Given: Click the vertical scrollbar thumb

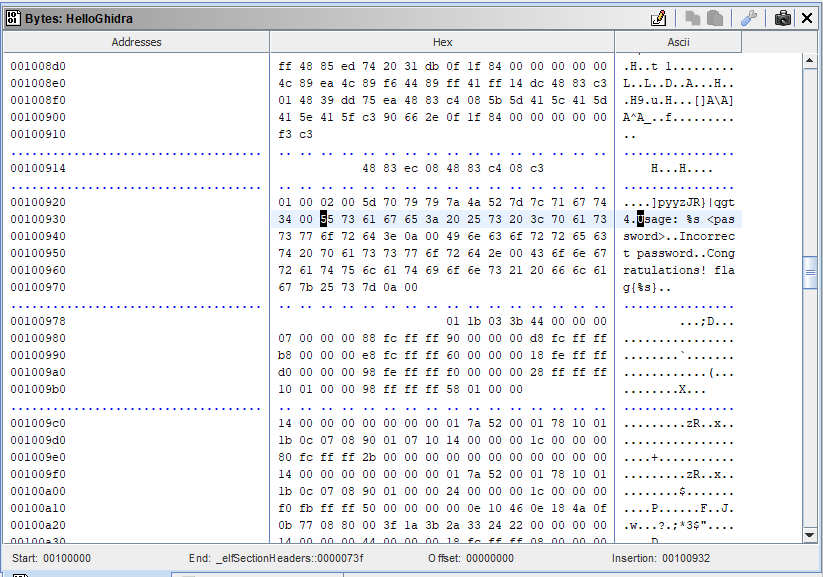Looking at the screenshot, I should [809, 272].
